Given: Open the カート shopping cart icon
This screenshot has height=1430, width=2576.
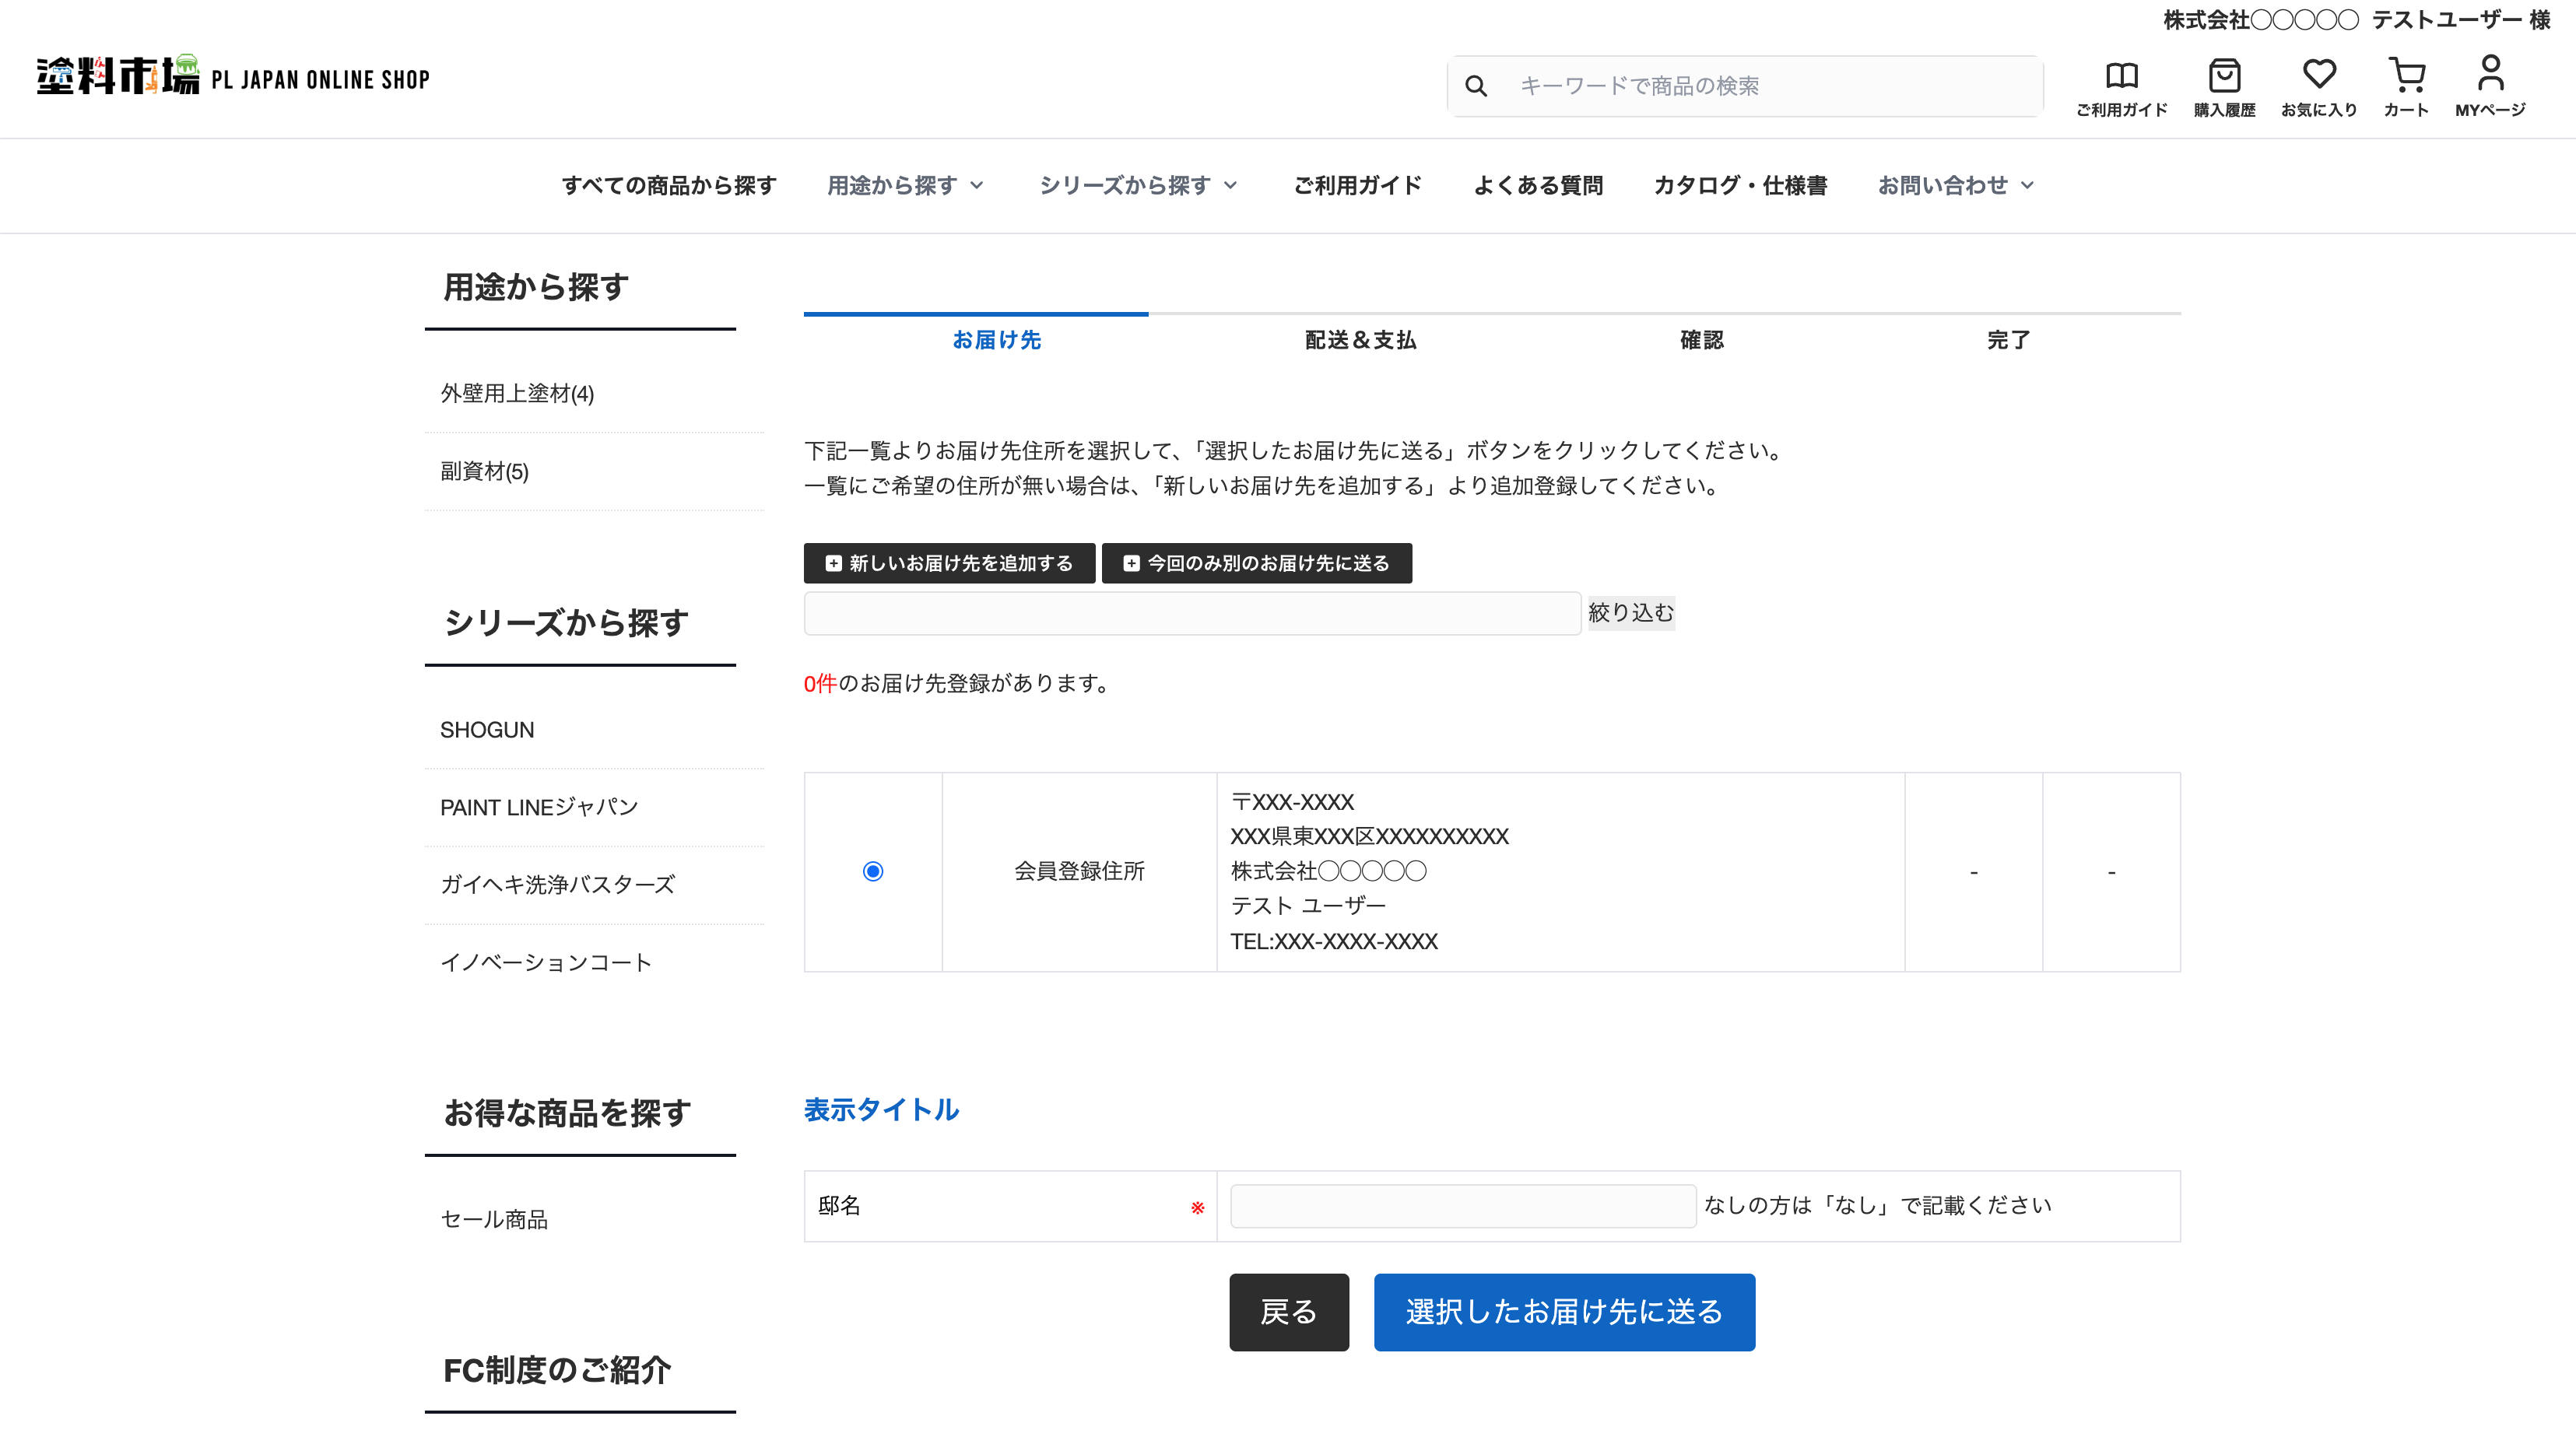Looking at the screenshot, I should click(x=2406, y=75).
